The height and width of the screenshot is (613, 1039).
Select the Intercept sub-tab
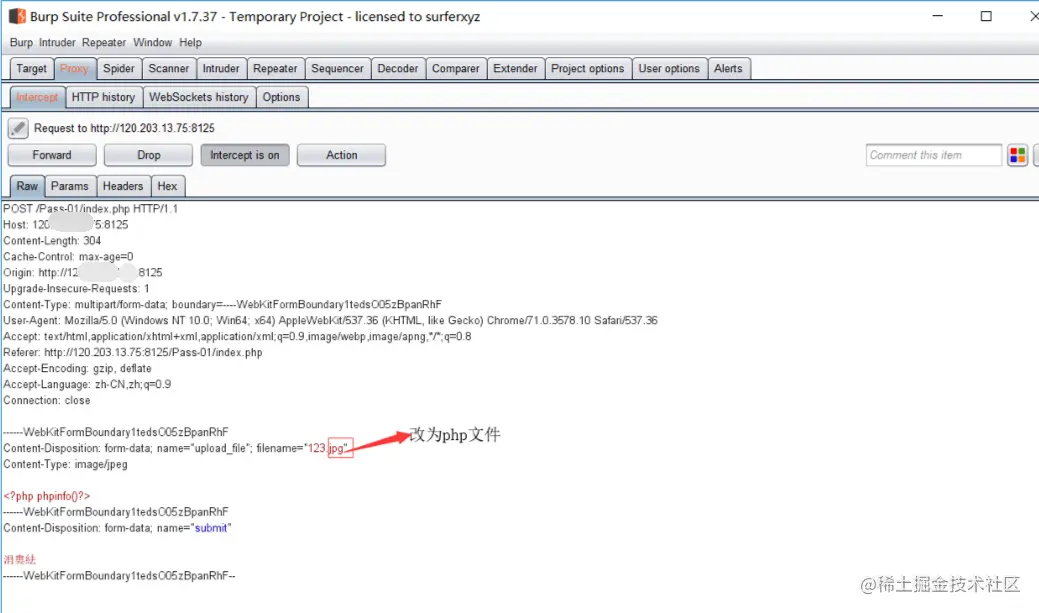click(x=37, y=97)
